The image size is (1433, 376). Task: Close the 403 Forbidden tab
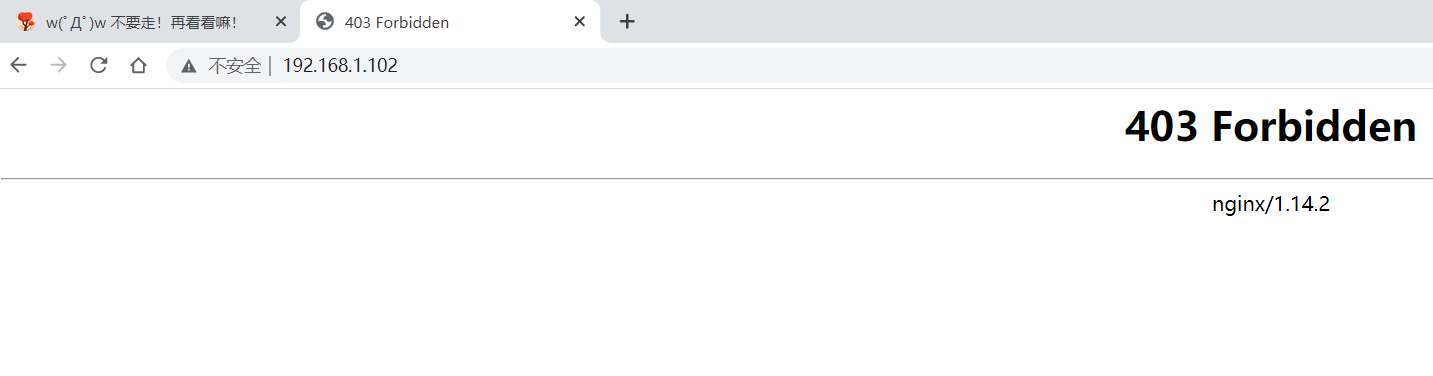579,22
